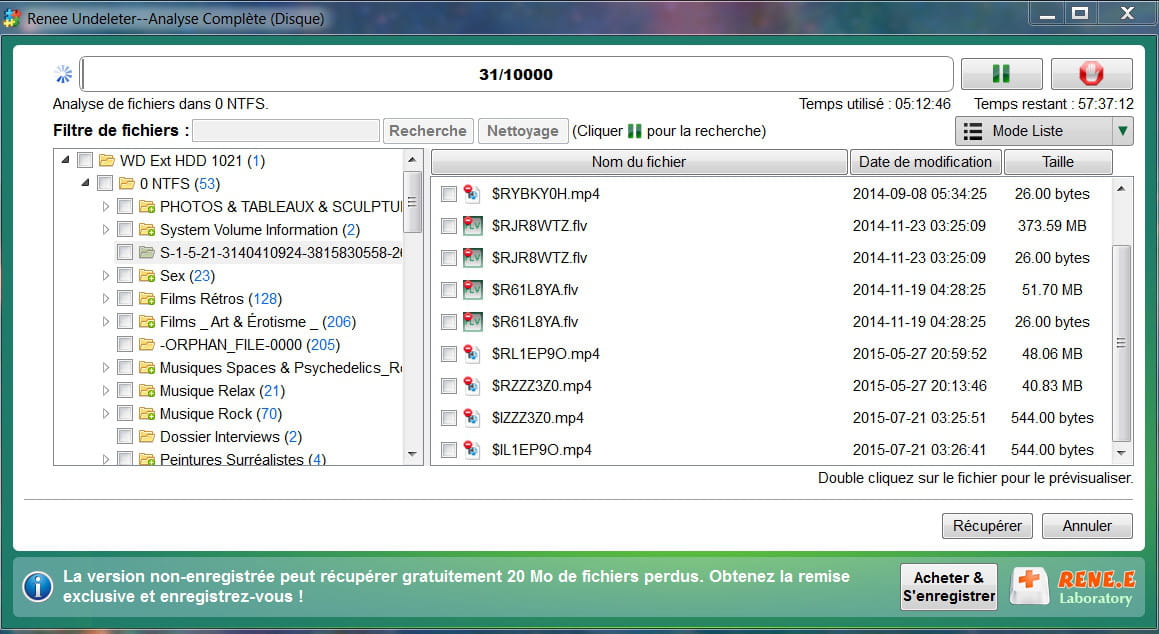The width and height of the screenshot is (1159, 634).
Task: Toggle checkbox for WD Ext HDD 1021
Action: [85, 161]
